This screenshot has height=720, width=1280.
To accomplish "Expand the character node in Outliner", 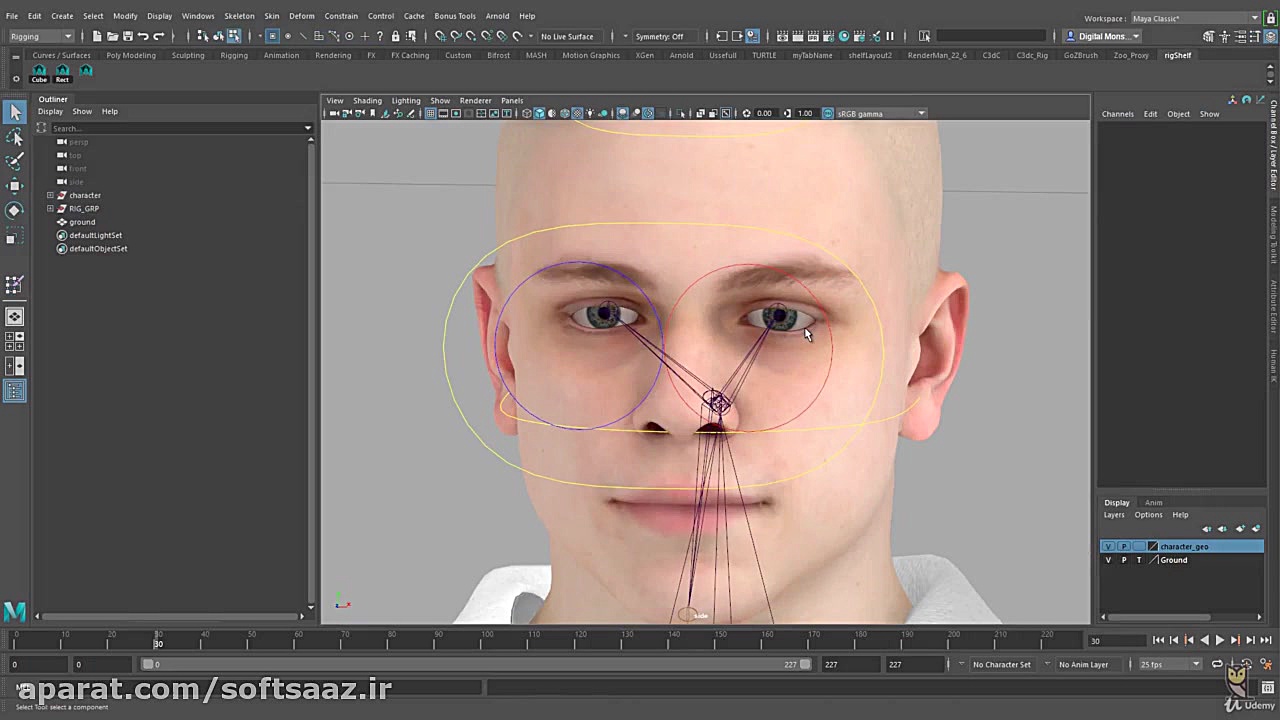I will point(50,195).
